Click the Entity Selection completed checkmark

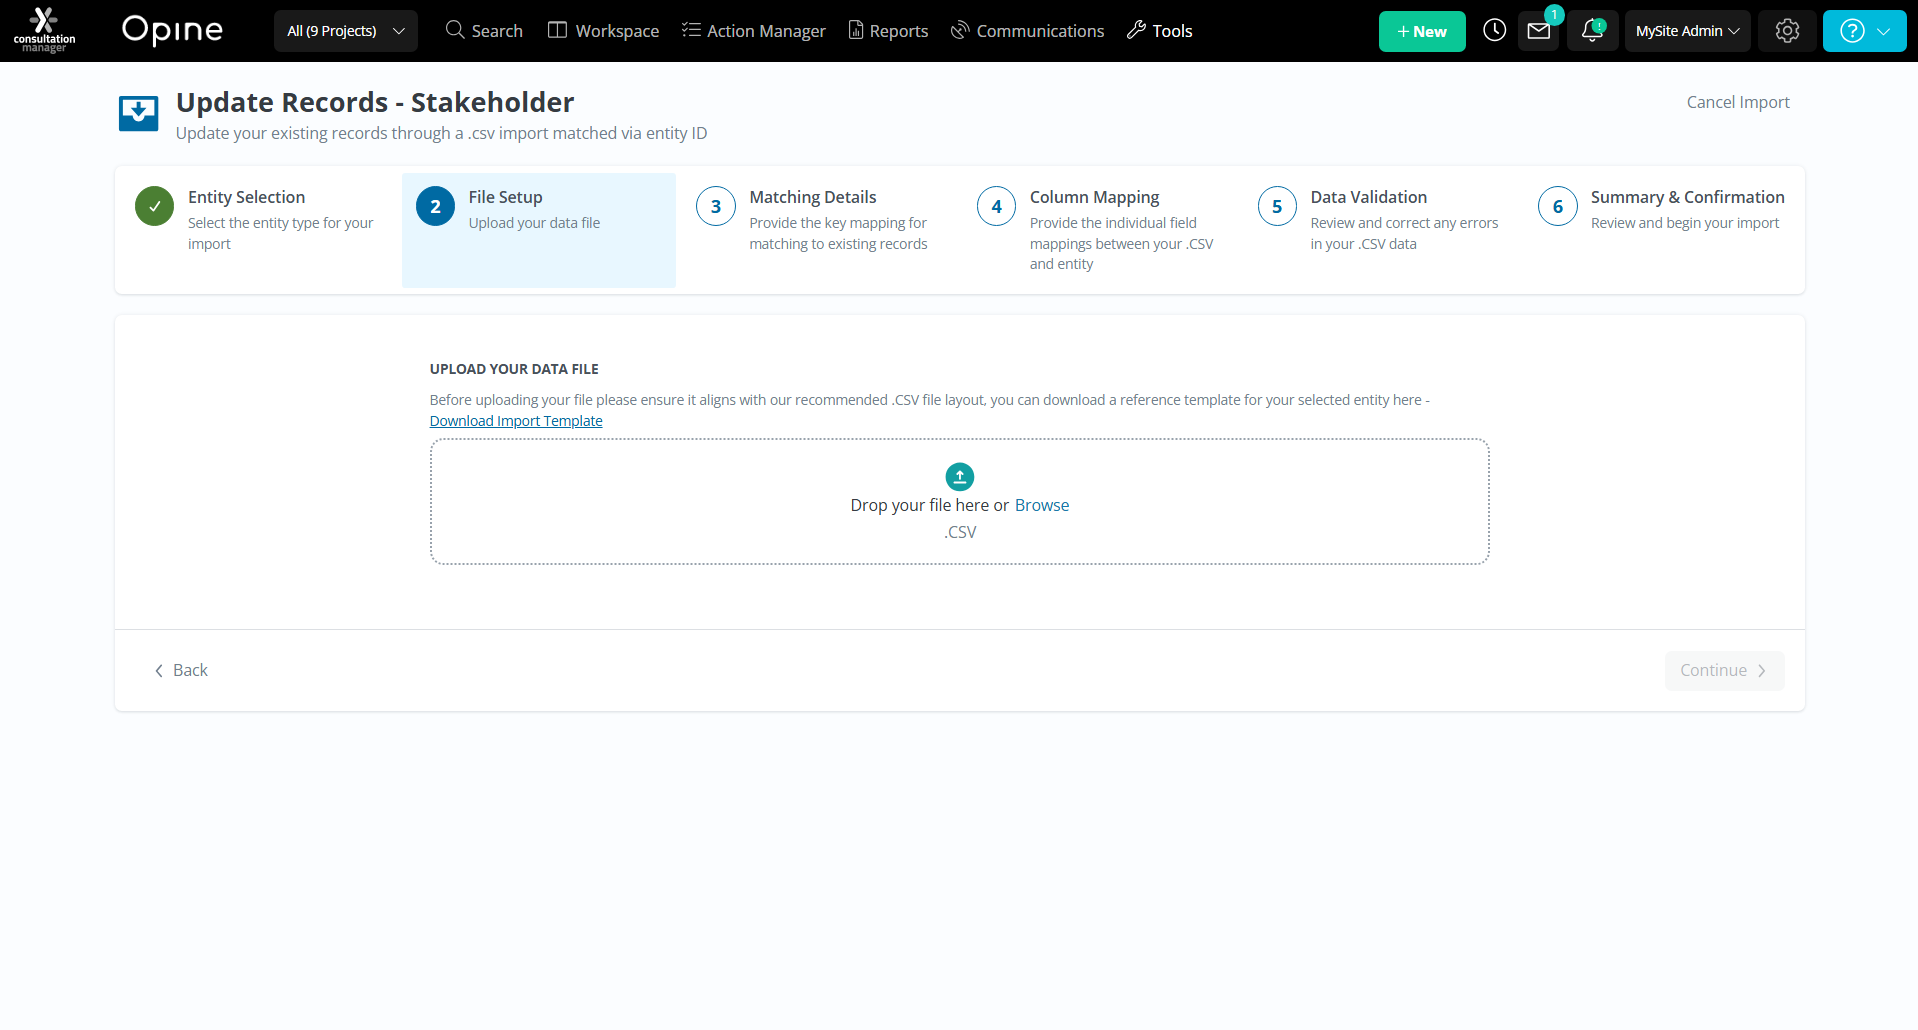tap(155, 206)
